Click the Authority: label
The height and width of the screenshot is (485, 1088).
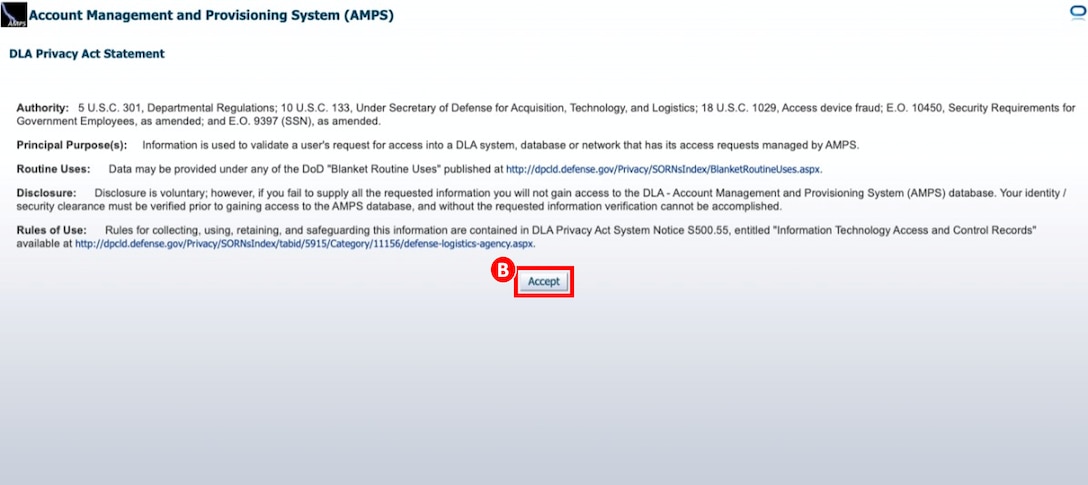pos(43,108)
